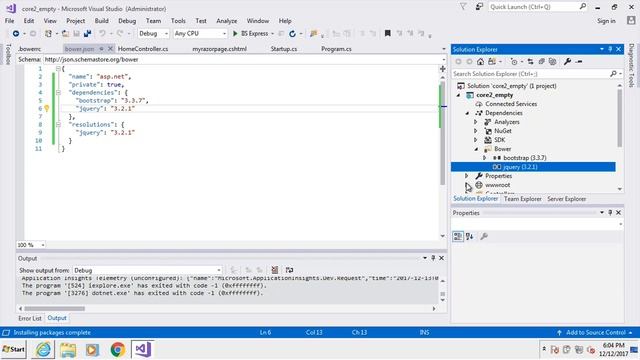640x360 pixels.
Task: Click Properties window Alphabetical sort icon
Action: click(x=470, y=236)
